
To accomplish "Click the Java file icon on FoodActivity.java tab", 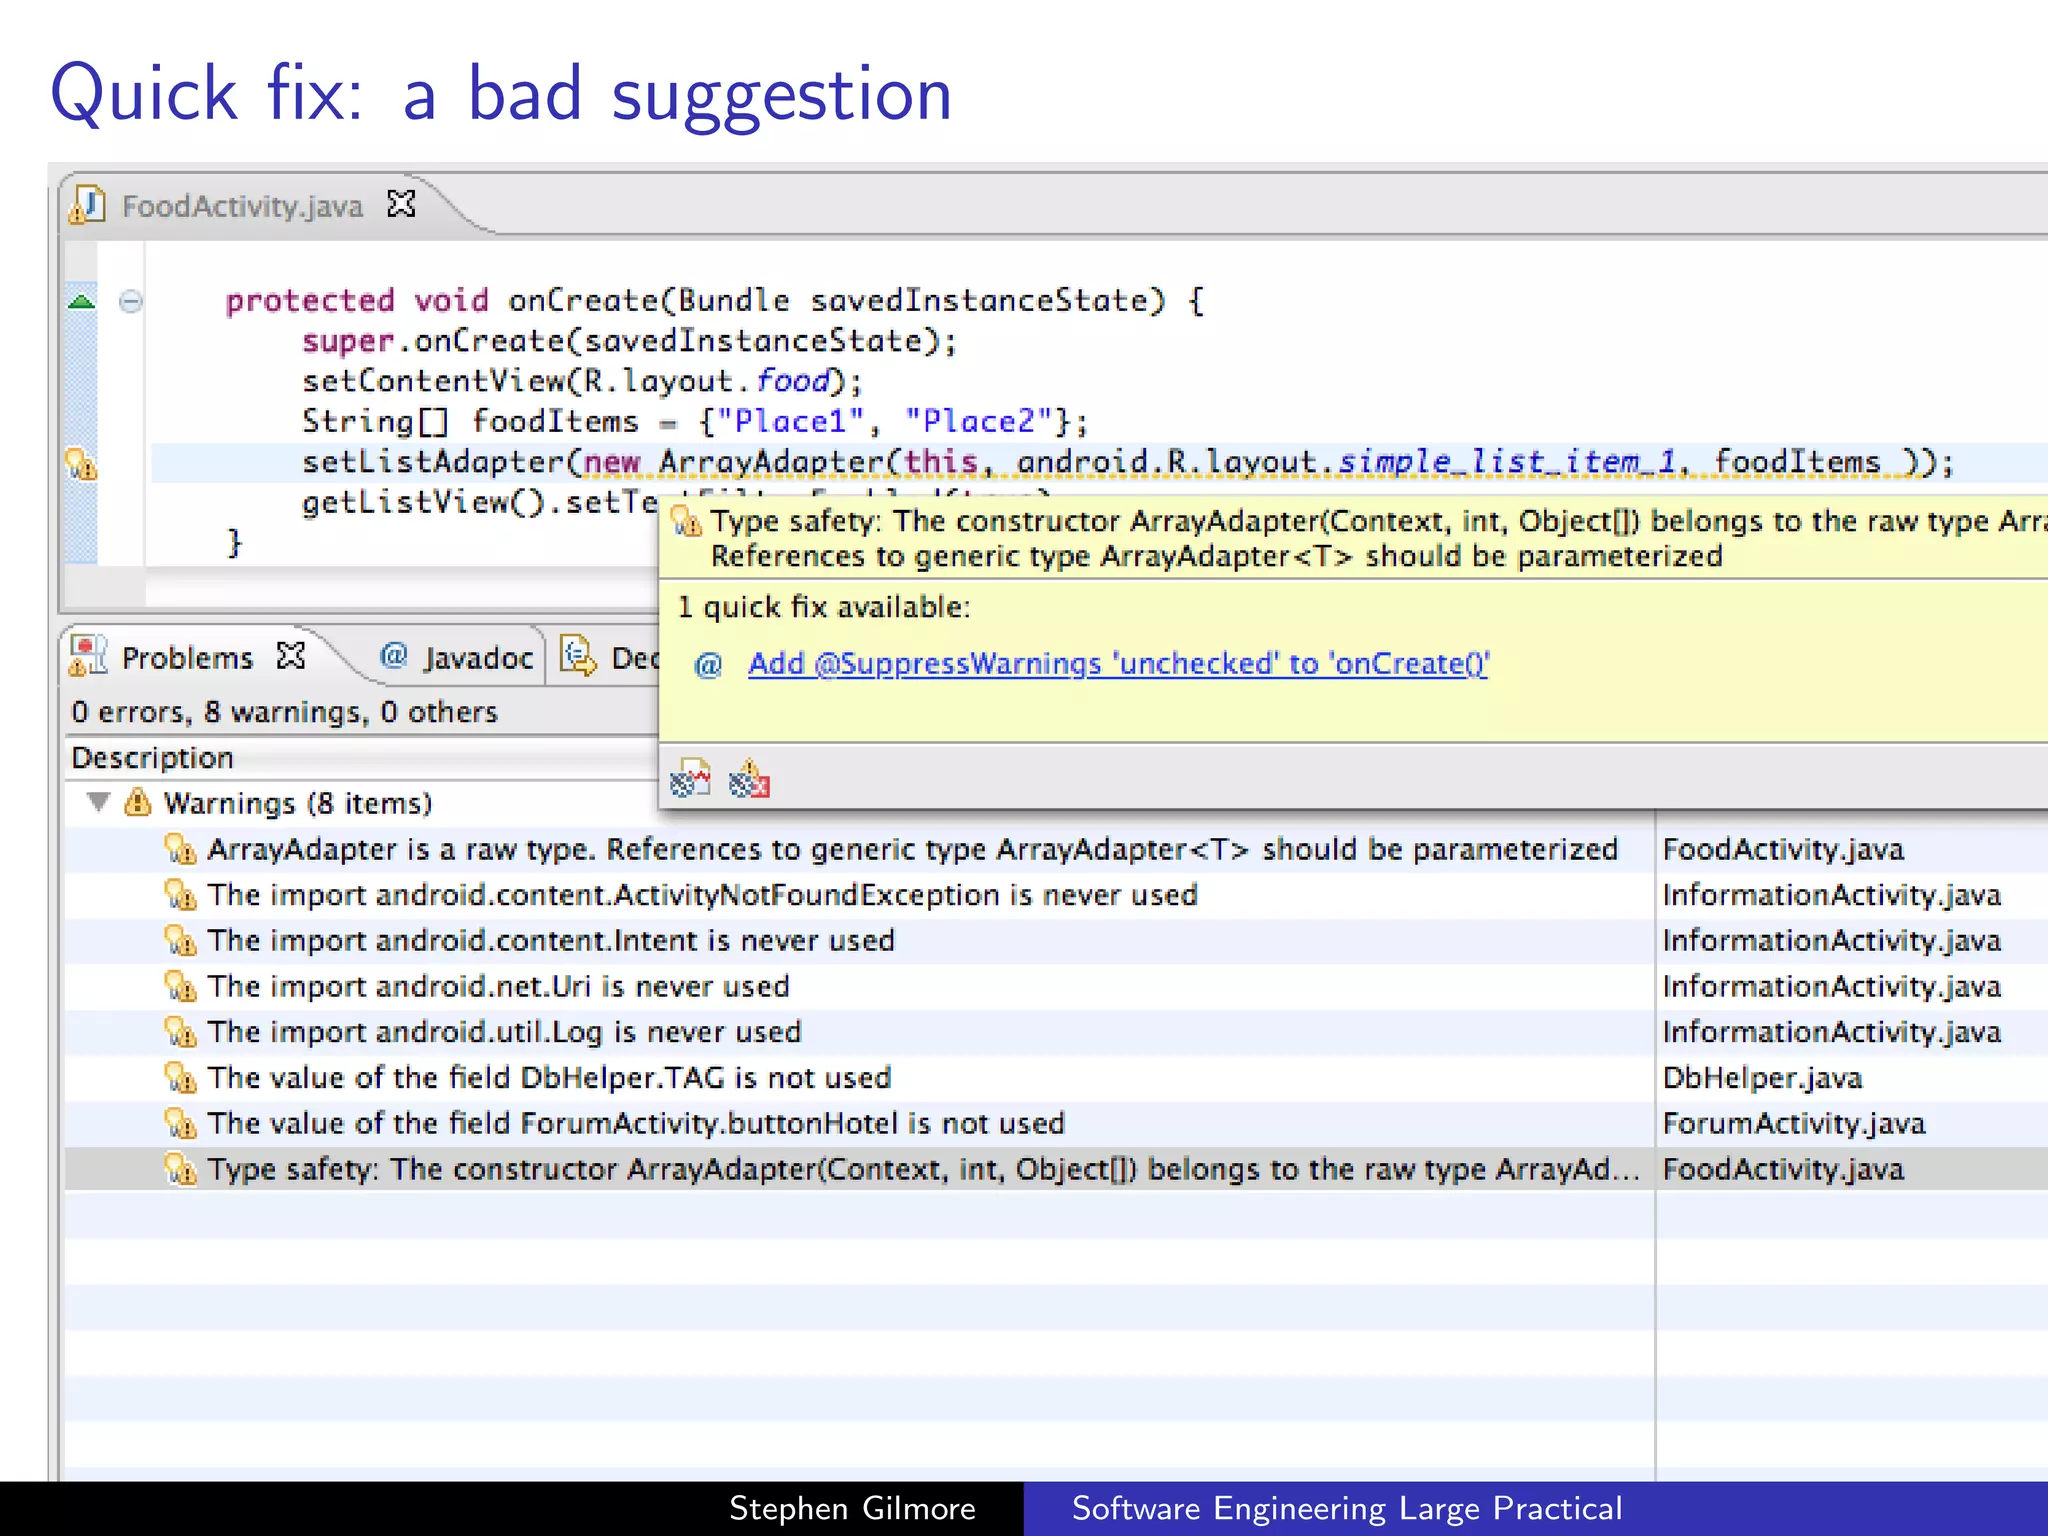I will 88,205.
